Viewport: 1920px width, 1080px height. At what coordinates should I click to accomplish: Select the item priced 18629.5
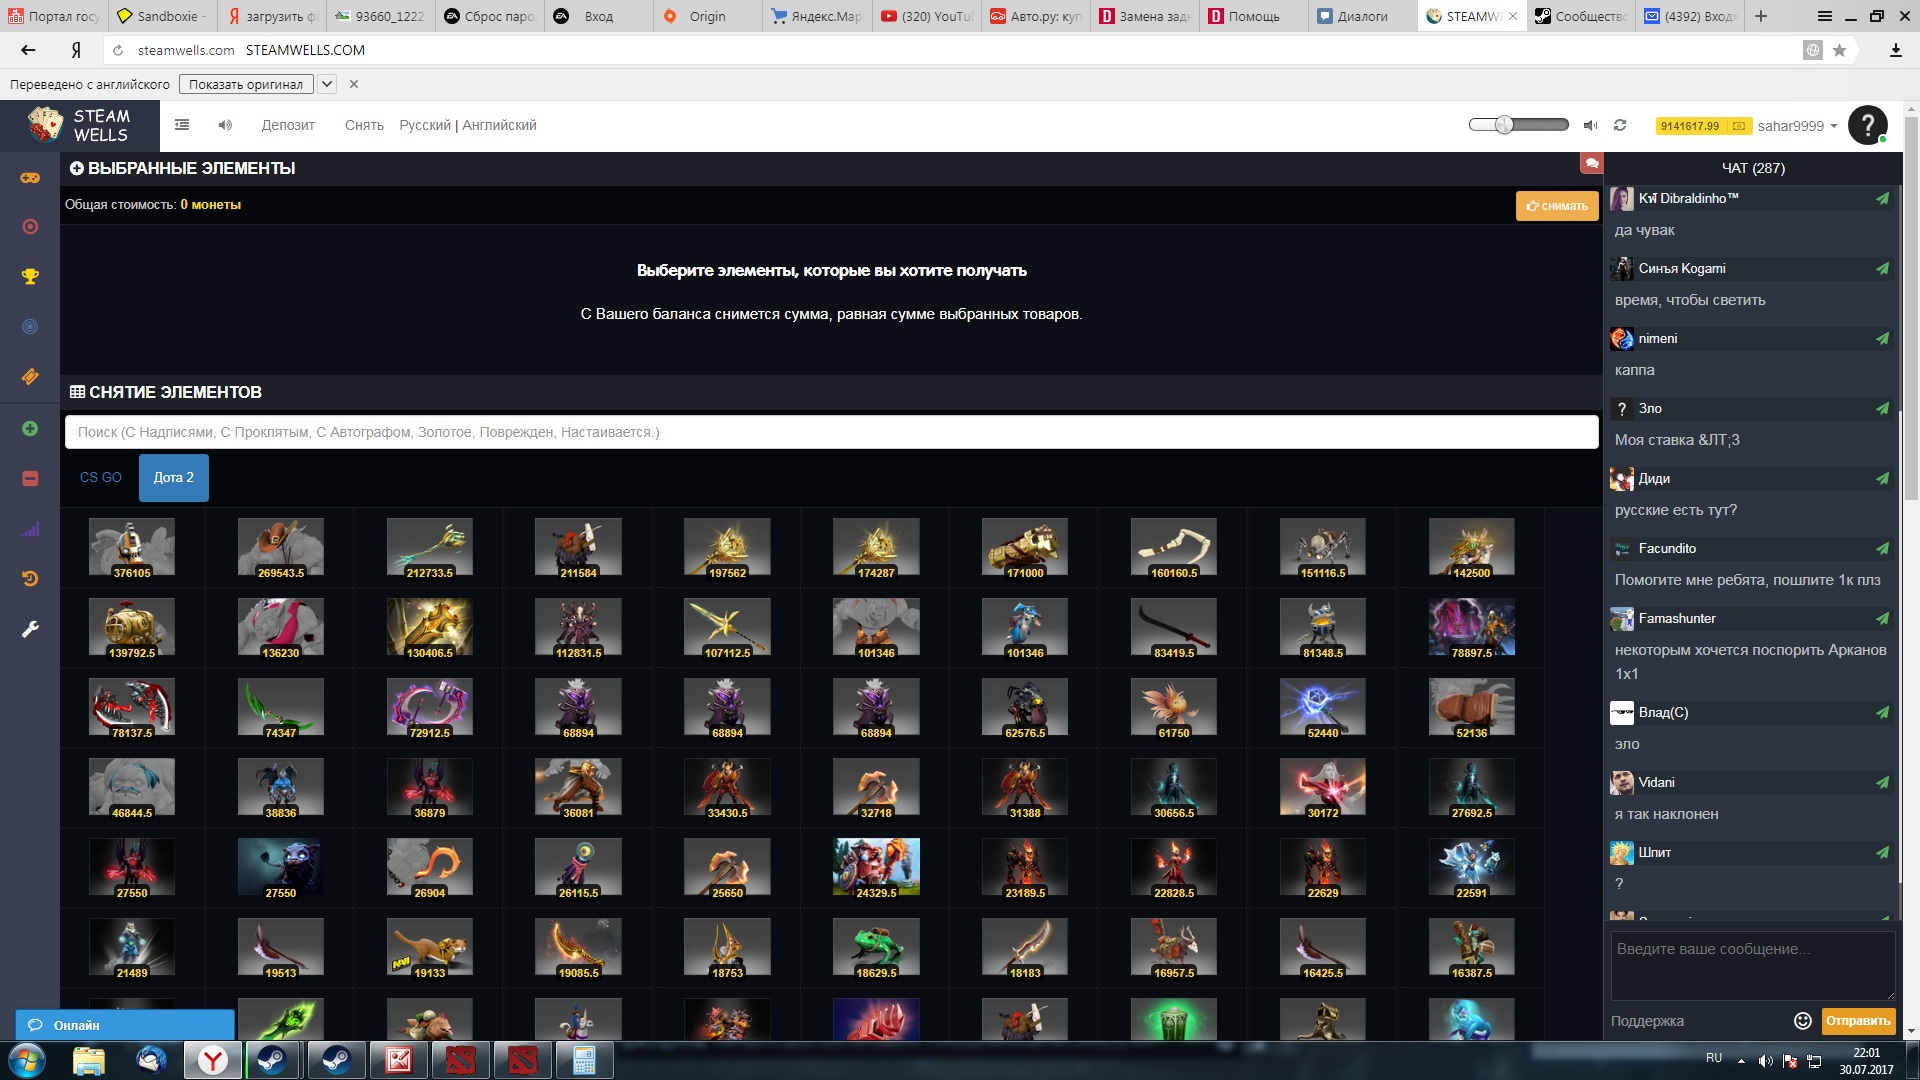coord(876,947)
